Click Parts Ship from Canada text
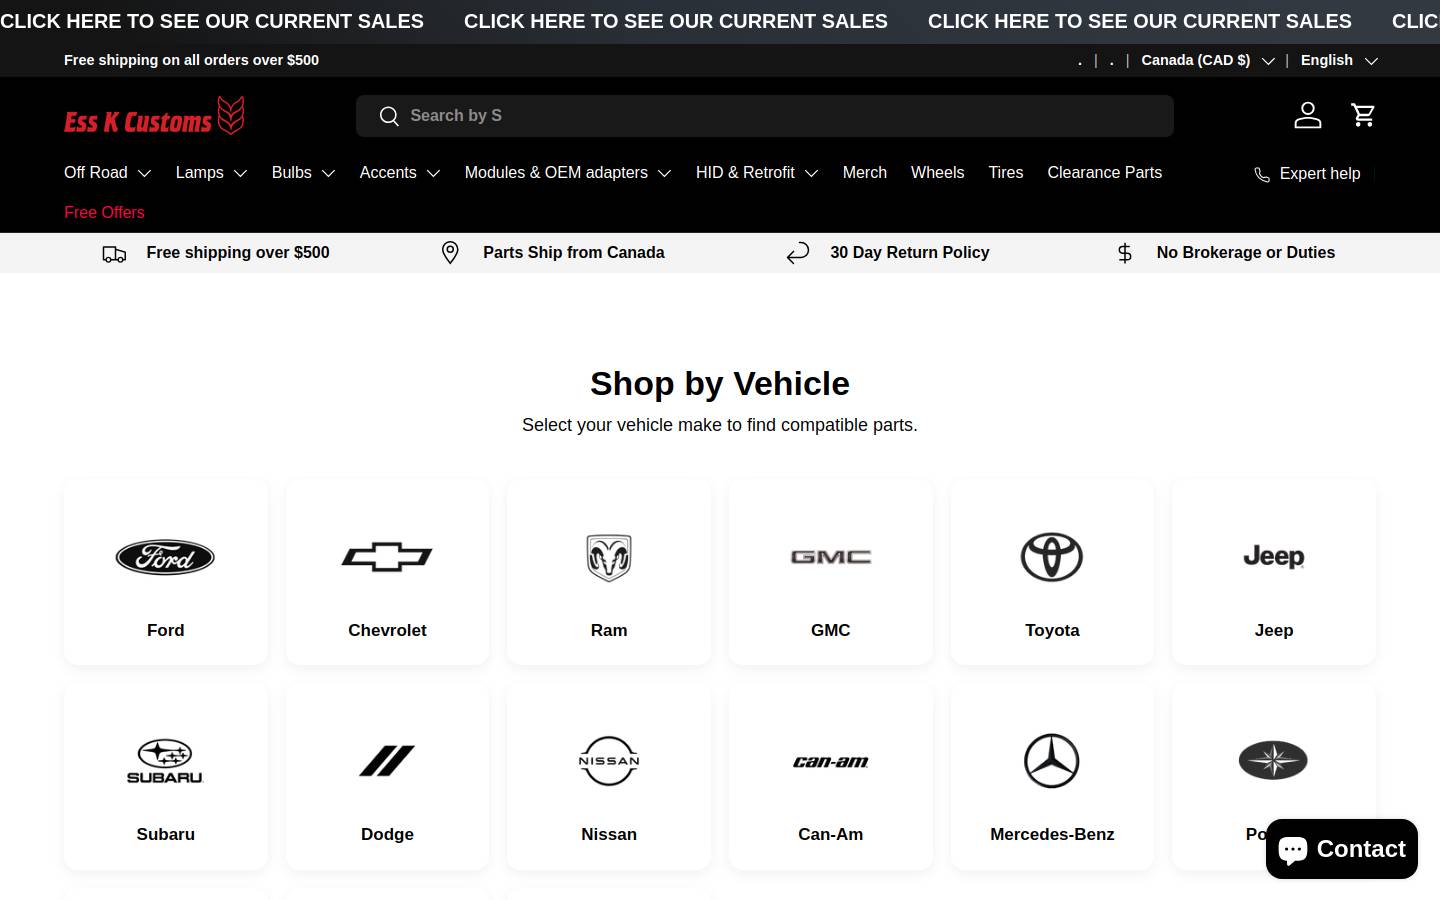Screen dimensions: 1440x900 coord(574,253)
